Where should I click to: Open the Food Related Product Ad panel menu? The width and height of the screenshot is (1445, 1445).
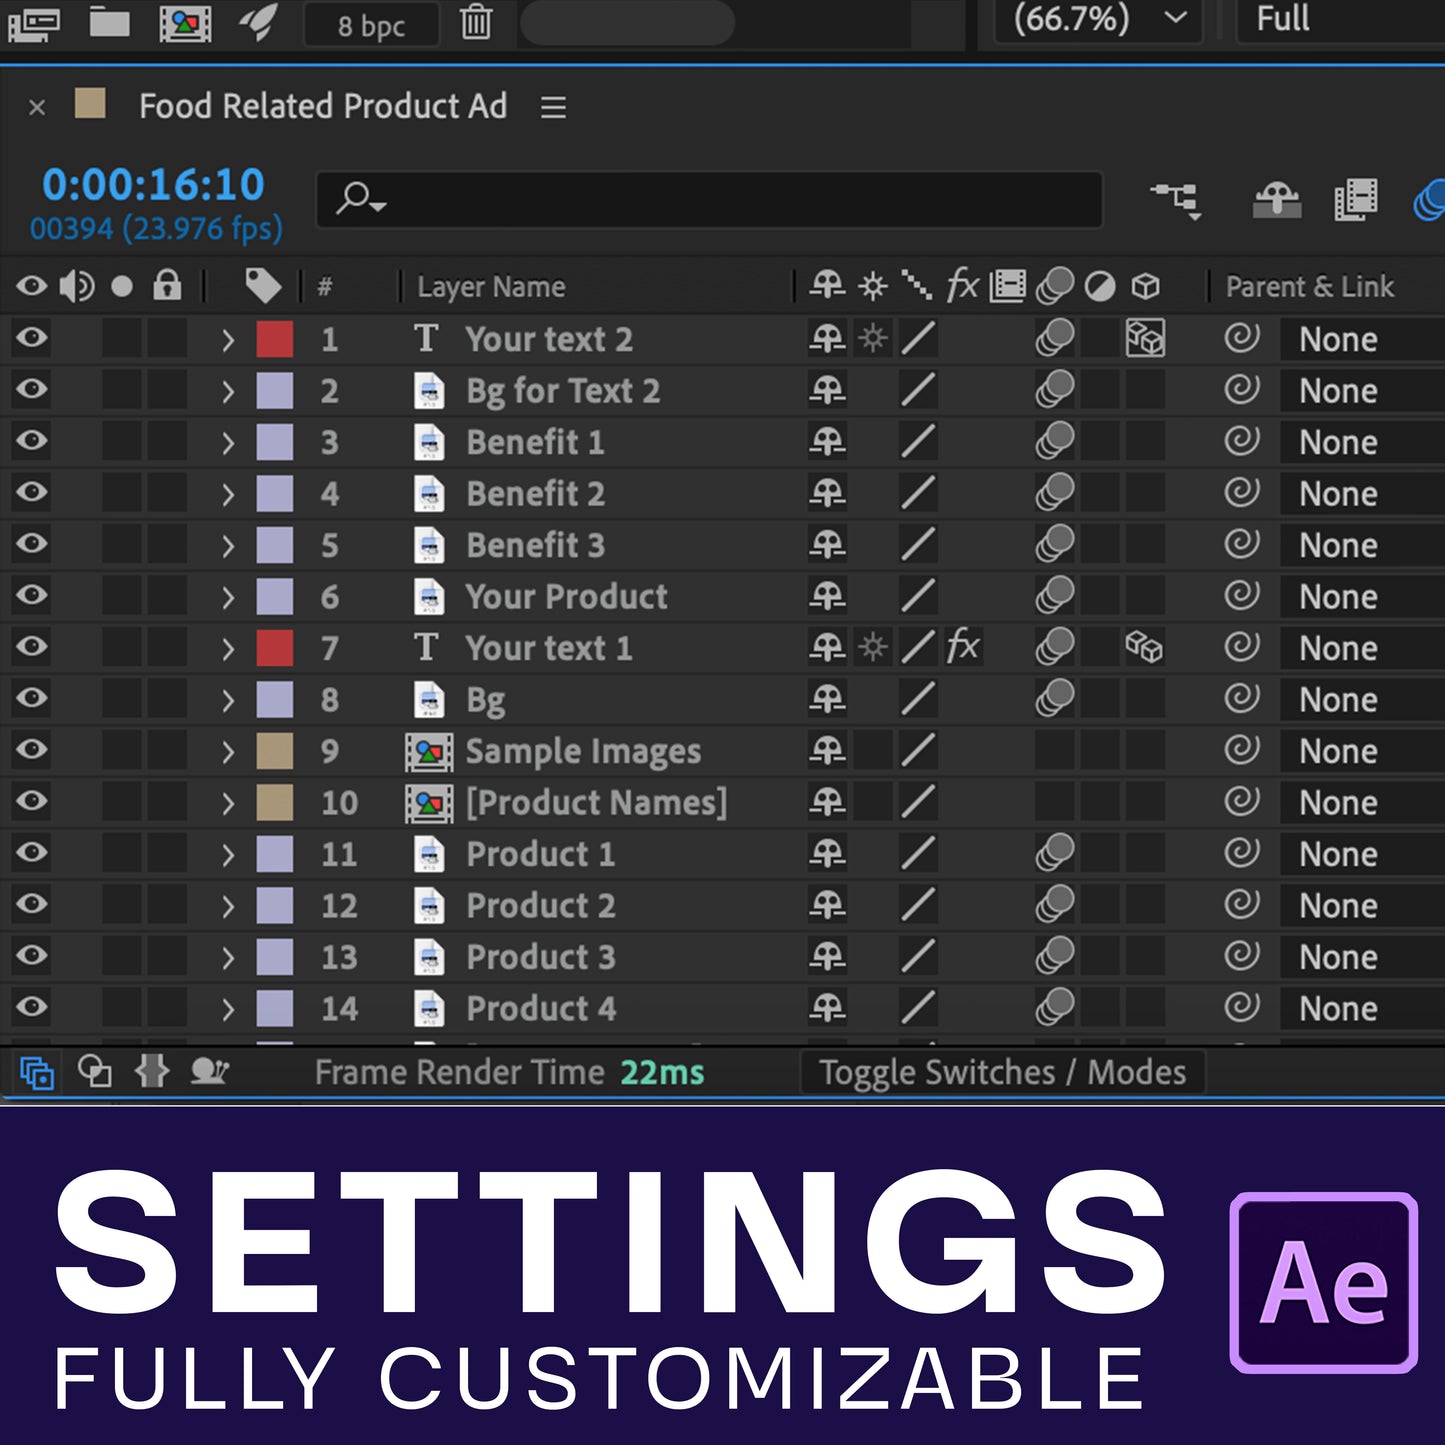click(x=553, y=107)
